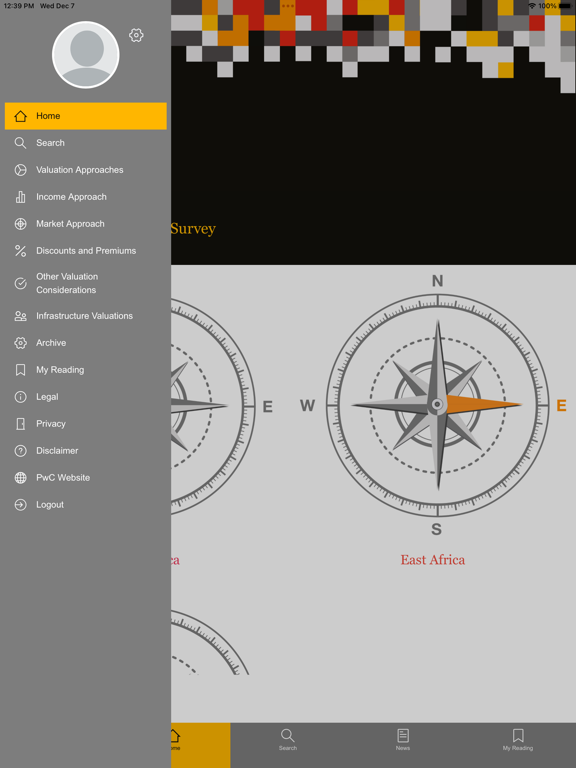Switch to News tab in bottom bar
Screen dimensions: 576x768
click(x=403, y=740)
